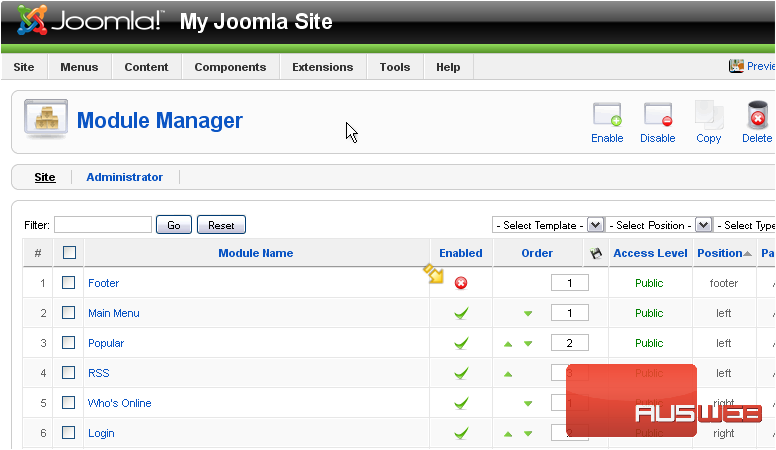776x450 pixels.
Task: Move the Popular module up
Action: click(508, 344)
